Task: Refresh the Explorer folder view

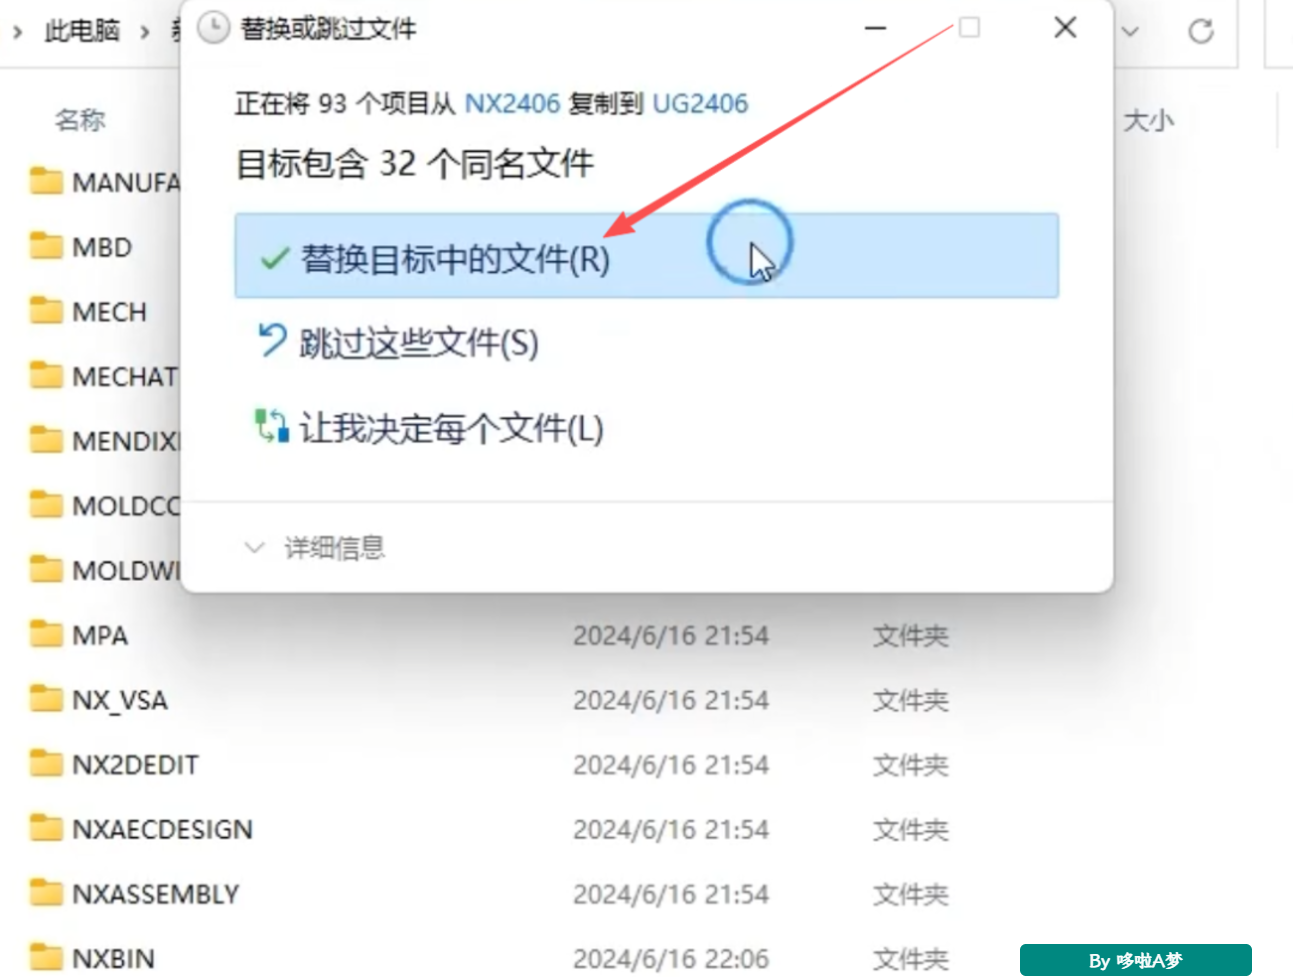Action: click(x=1201, y=31)
